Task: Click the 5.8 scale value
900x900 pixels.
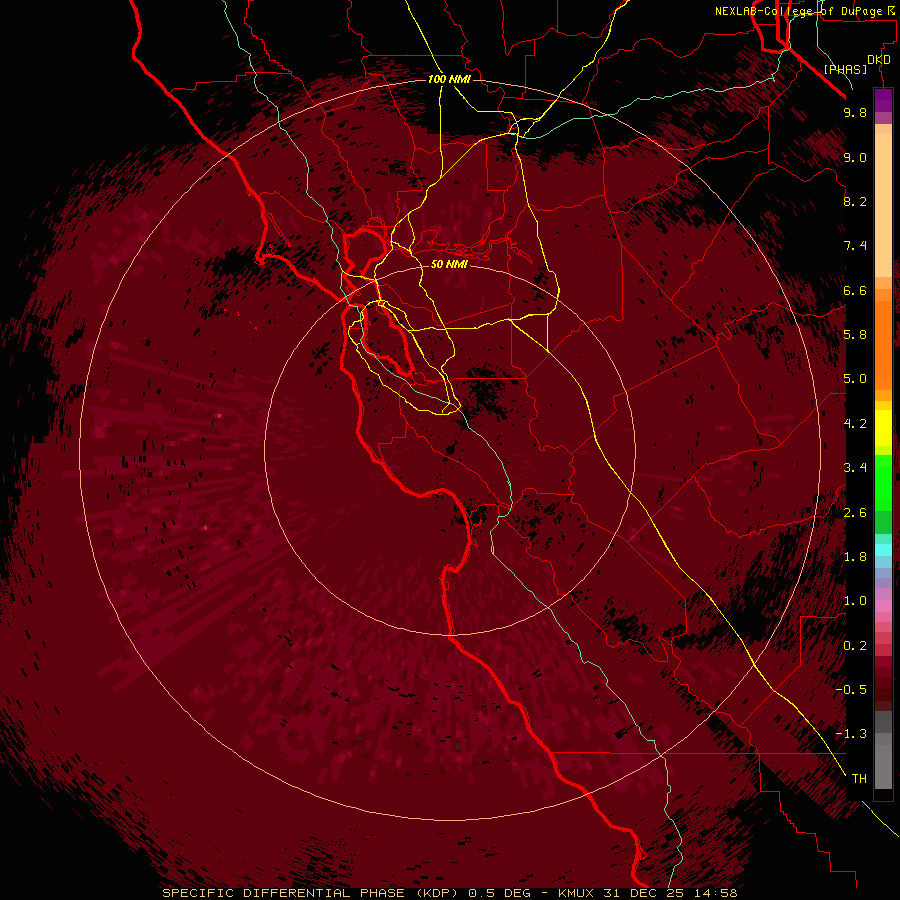Action: (855, 335)
